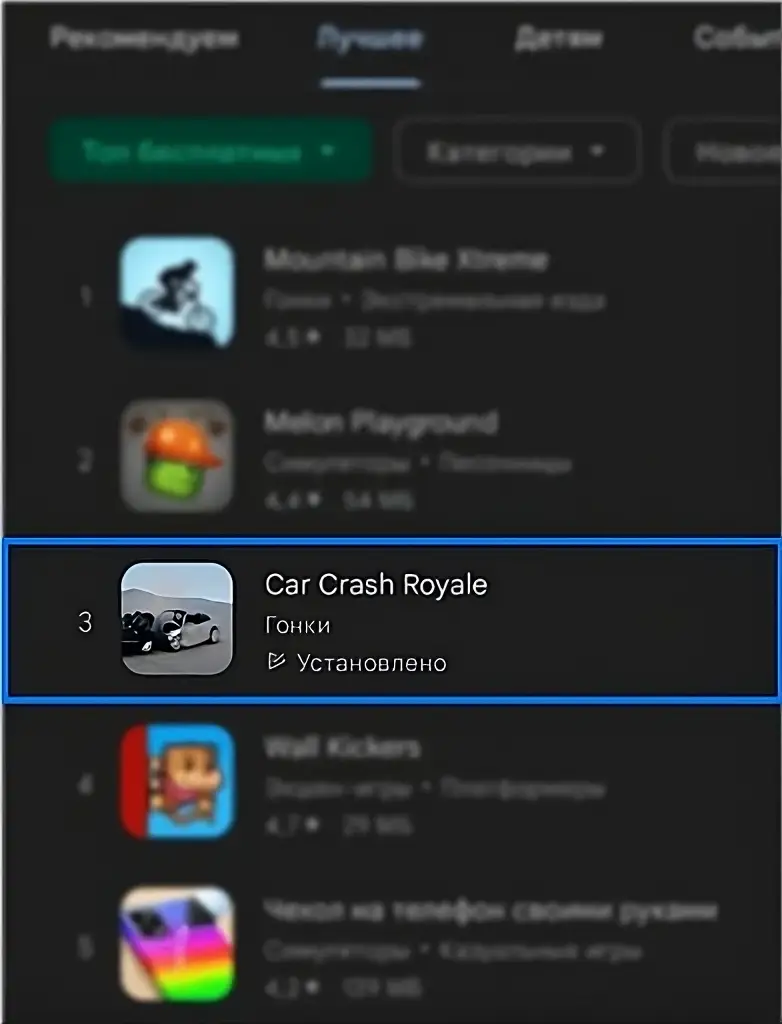Click the Wall Kickers game title
The height and width of the screenshot is (1024, 782).
click(x=342, y=747)
